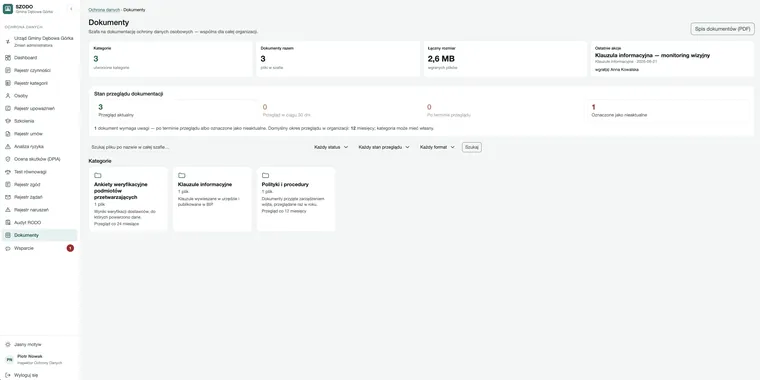760x380 pixels.
Task: Click the Szkolenia graduation cap icon
Action: pyautogui.click(x=8, y=121)
